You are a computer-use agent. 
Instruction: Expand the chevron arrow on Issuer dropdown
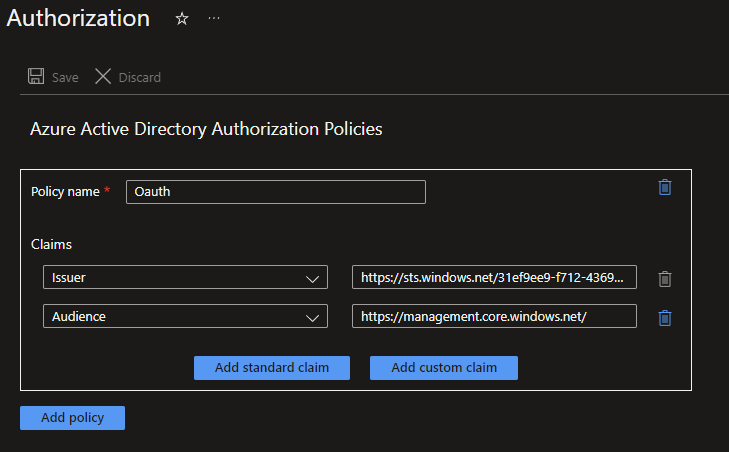click(x=310, y=278)
